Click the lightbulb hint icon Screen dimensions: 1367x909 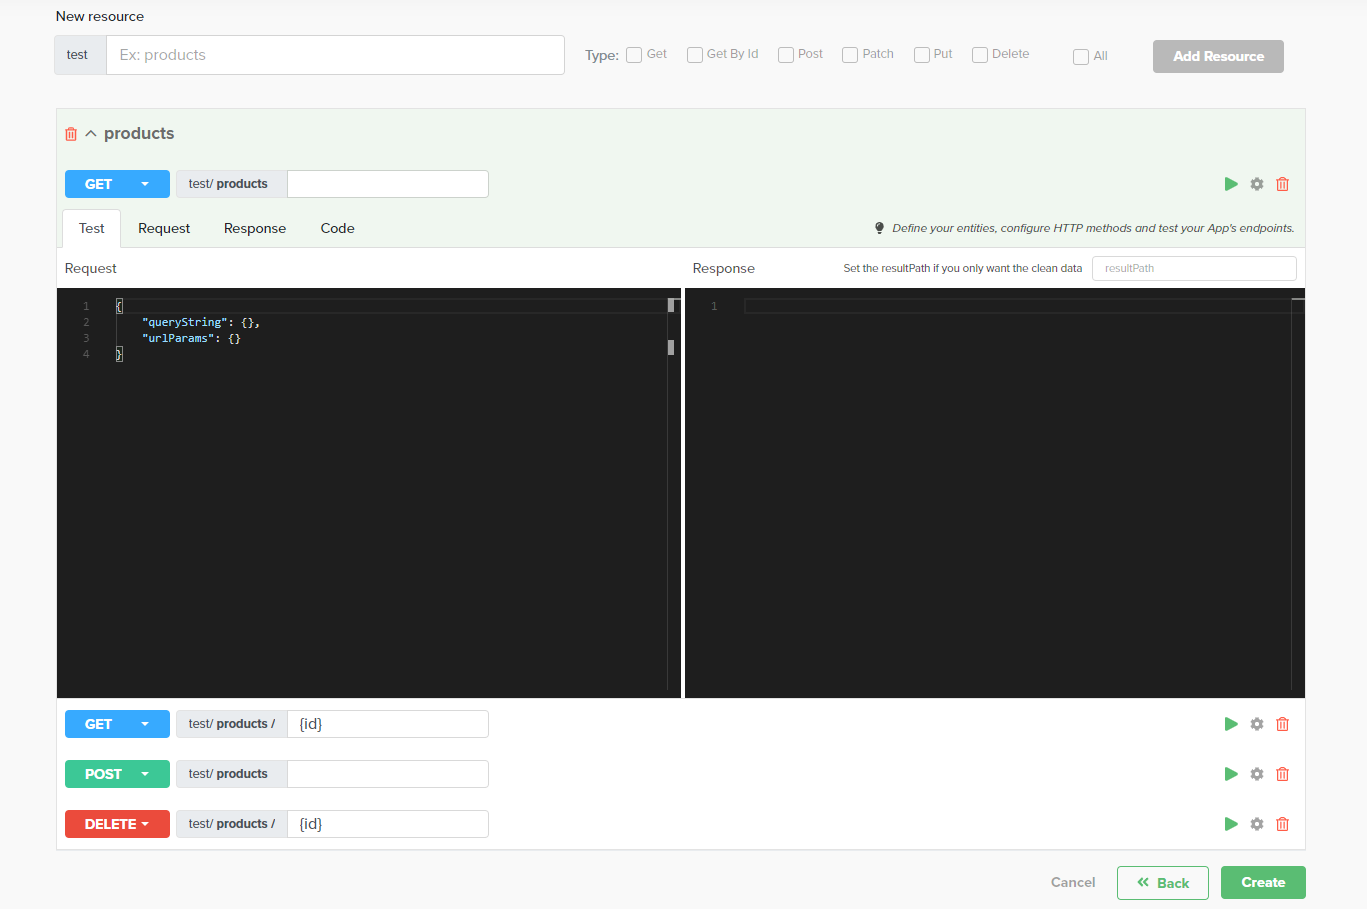(880, 228)
